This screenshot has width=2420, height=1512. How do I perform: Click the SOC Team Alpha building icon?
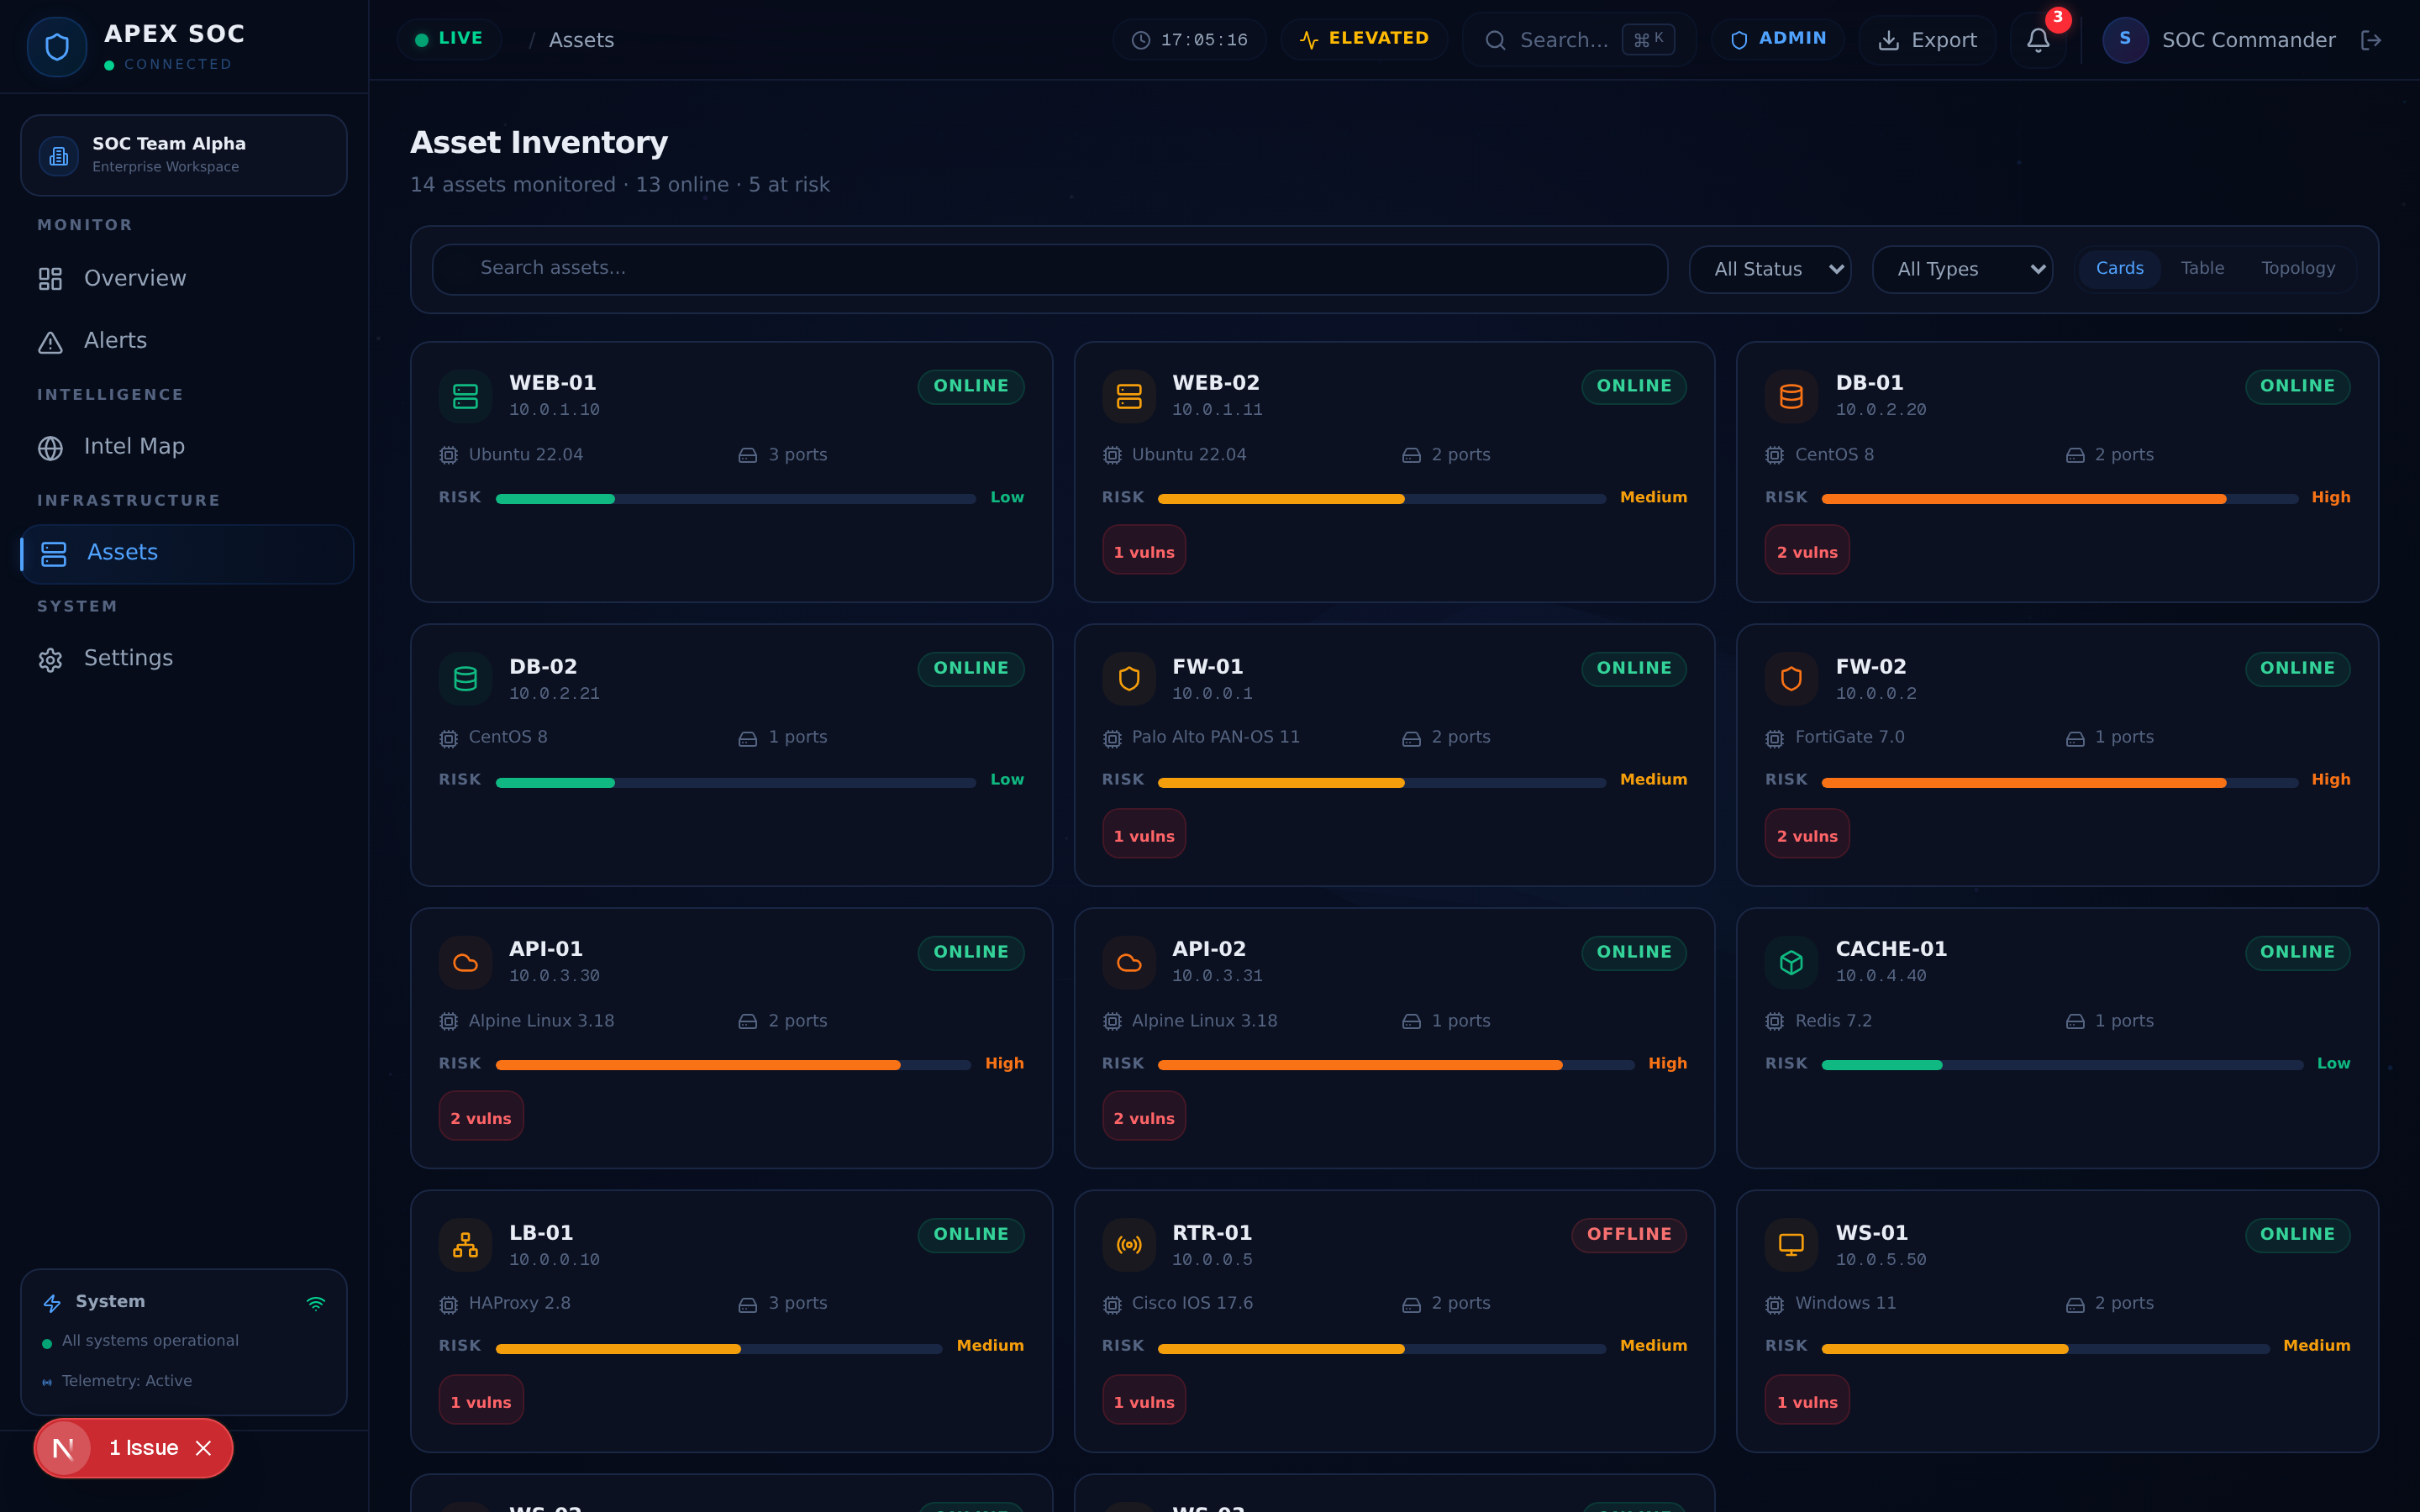59,156
